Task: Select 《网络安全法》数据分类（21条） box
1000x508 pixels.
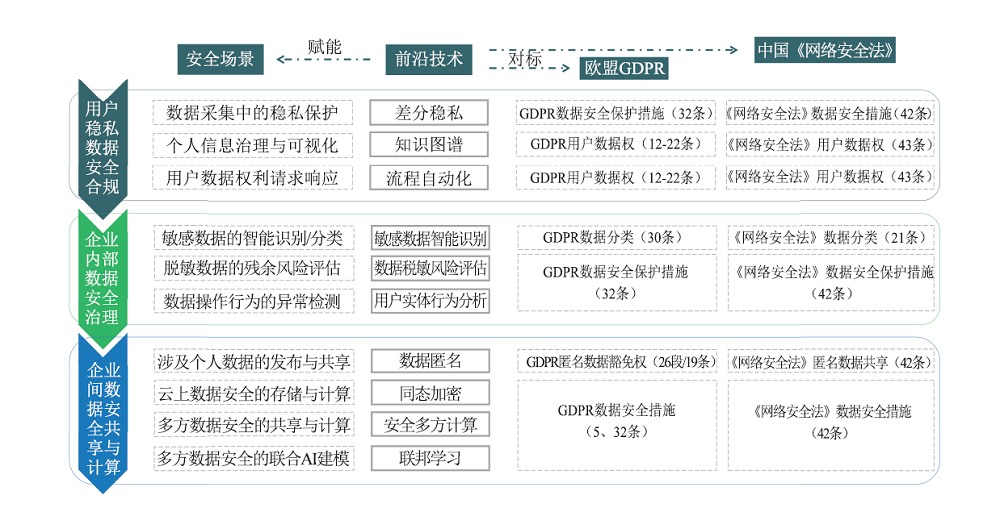Action: tap(831, 238)
